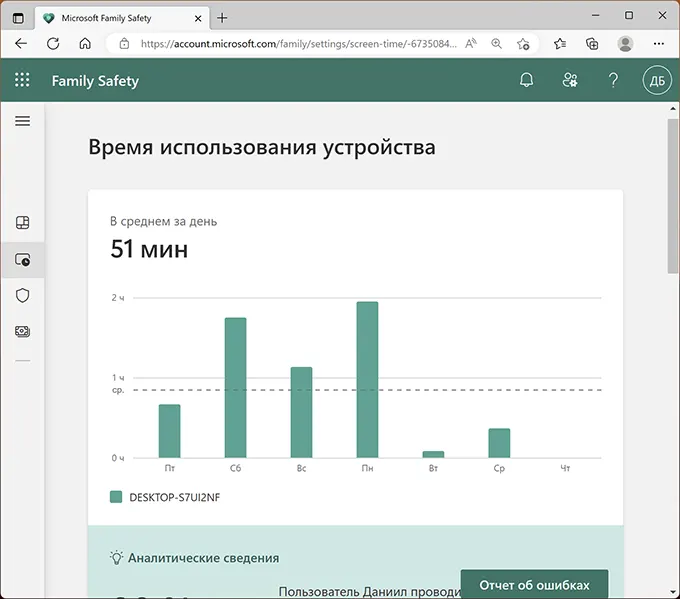Click the Вс bar in chart
680x599 pixels.
pyautogui.click(x=301, y=412)
